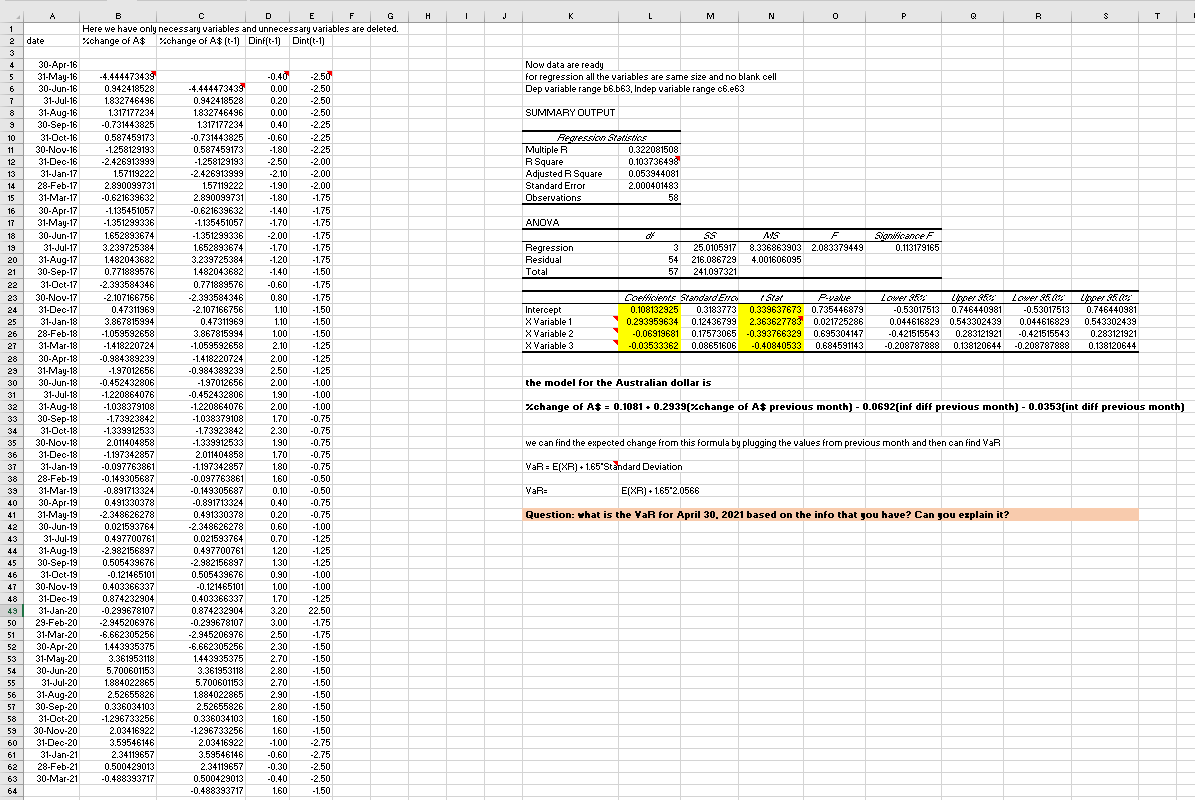Image resolution: width=1195 pixels, height=800 pixels.
Task: Select the 'Multiple R' label cell
Action: (x=570, y=150)
